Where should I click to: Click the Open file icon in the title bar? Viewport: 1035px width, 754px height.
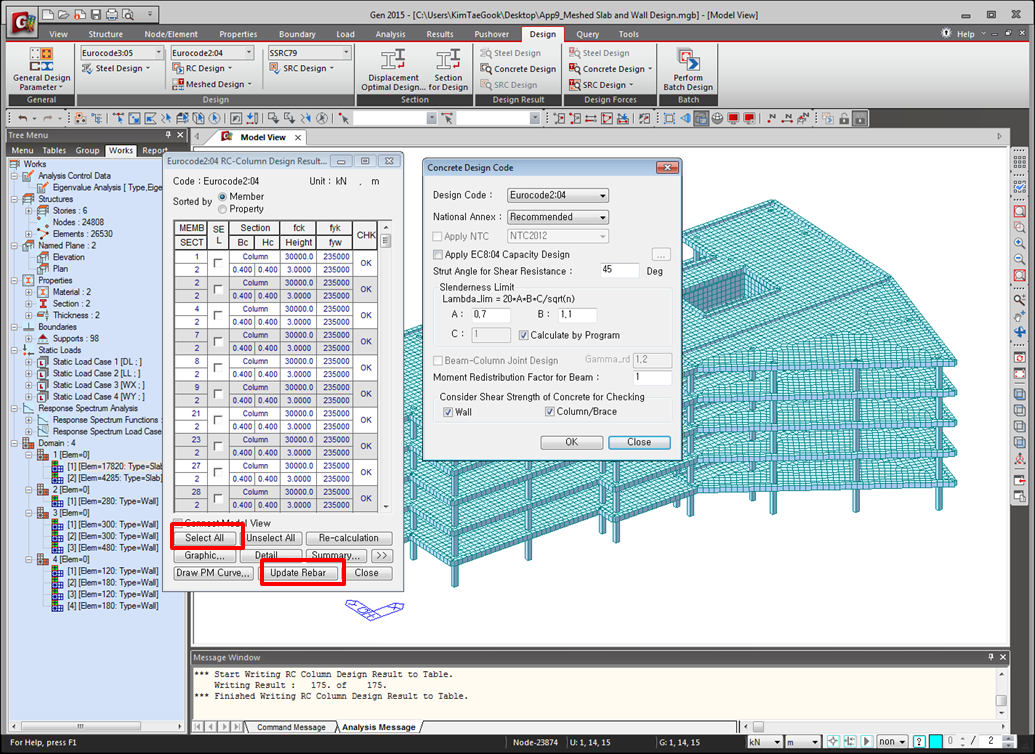63,14
